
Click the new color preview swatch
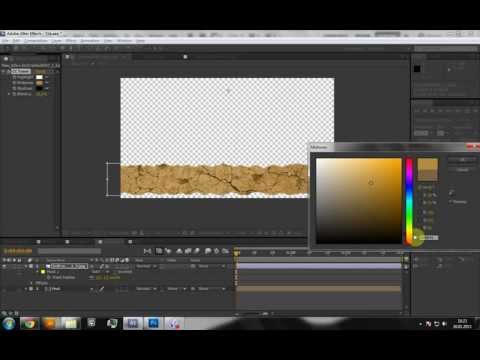point(427,164)
